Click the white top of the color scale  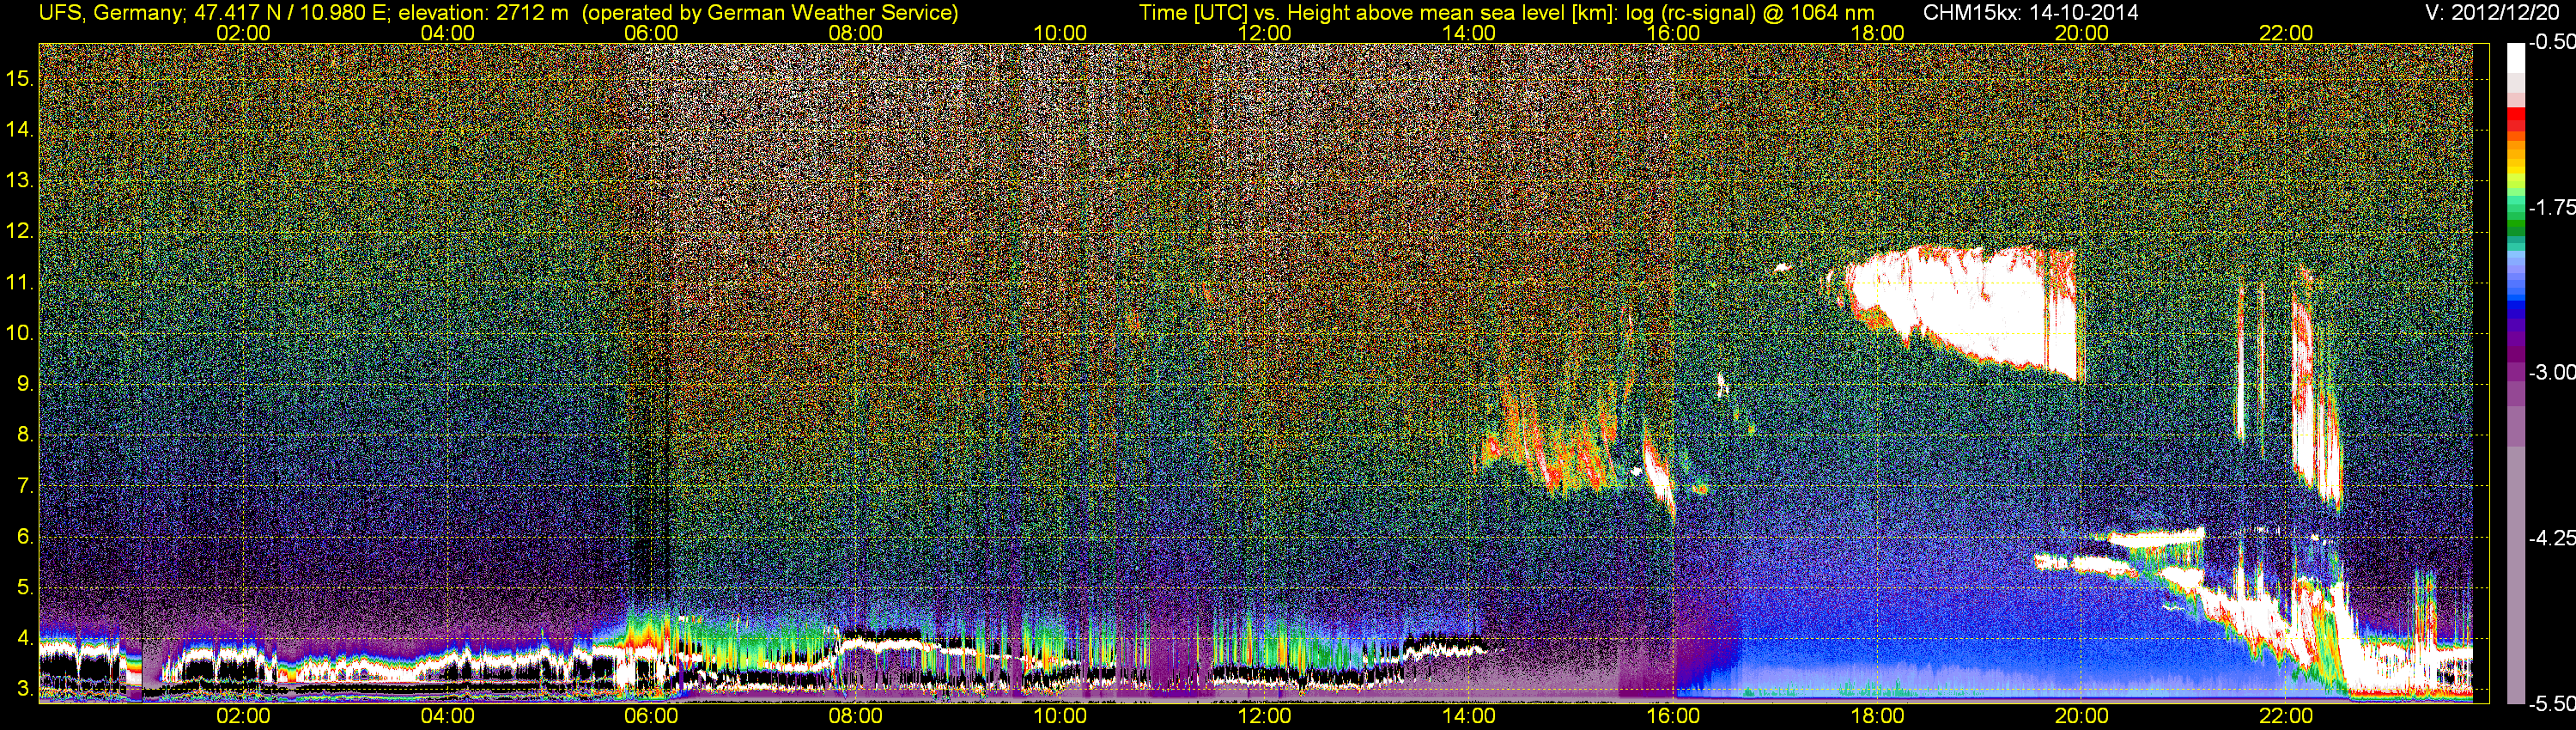(x=2515, y=60)
